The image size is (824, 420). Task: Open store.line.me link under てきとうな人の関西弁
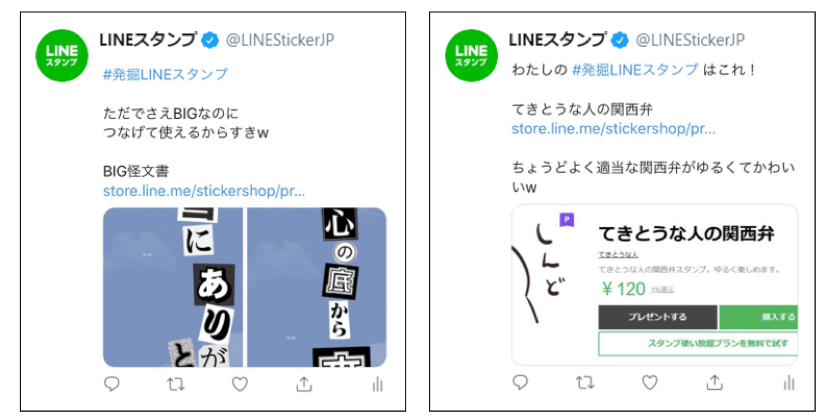tap(613, 129)
